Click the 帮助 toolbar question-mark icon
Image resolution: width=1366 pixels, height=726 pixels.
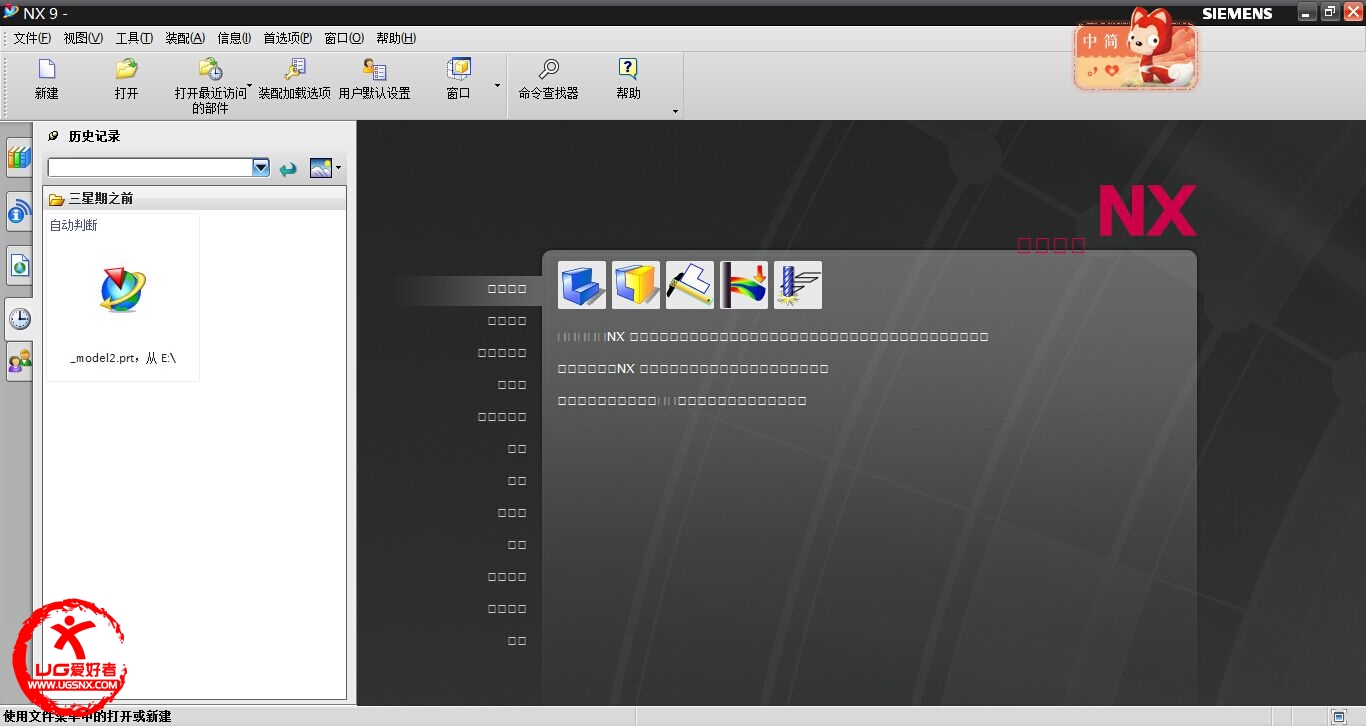click(x=628, y=69)
